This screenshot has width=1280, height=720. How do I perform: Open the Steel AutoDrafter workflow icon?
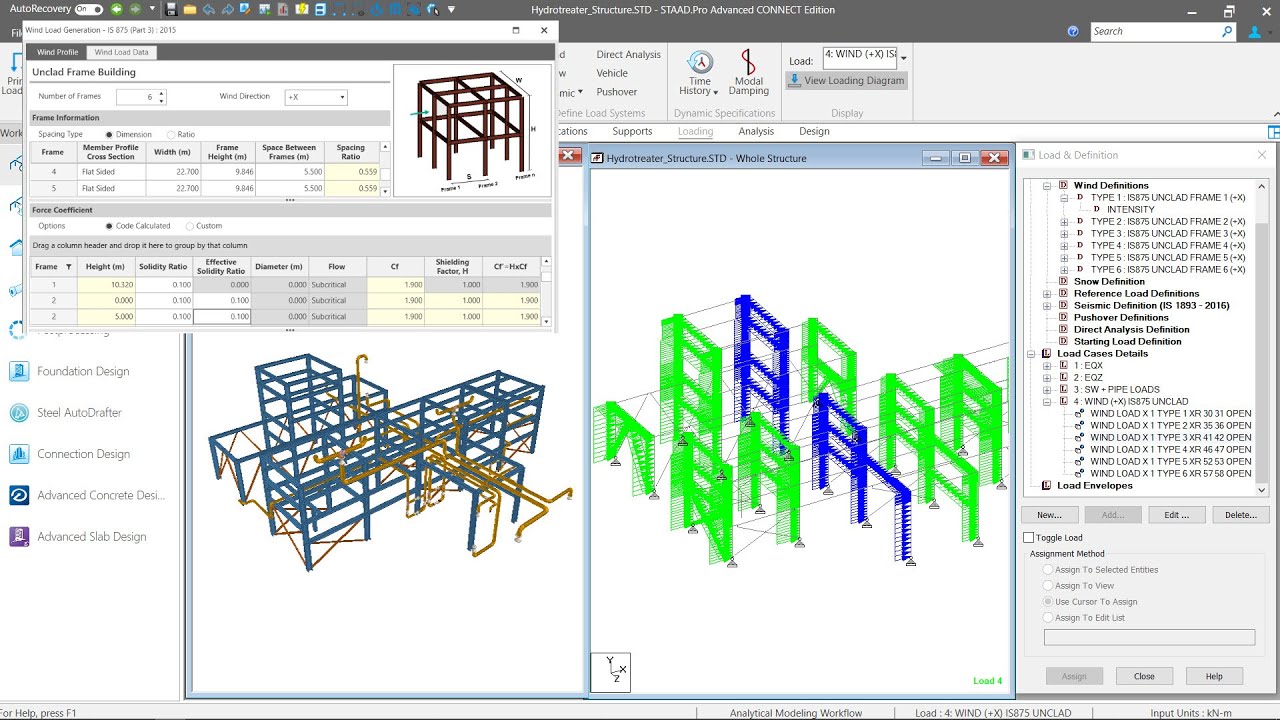pos(19,412)
